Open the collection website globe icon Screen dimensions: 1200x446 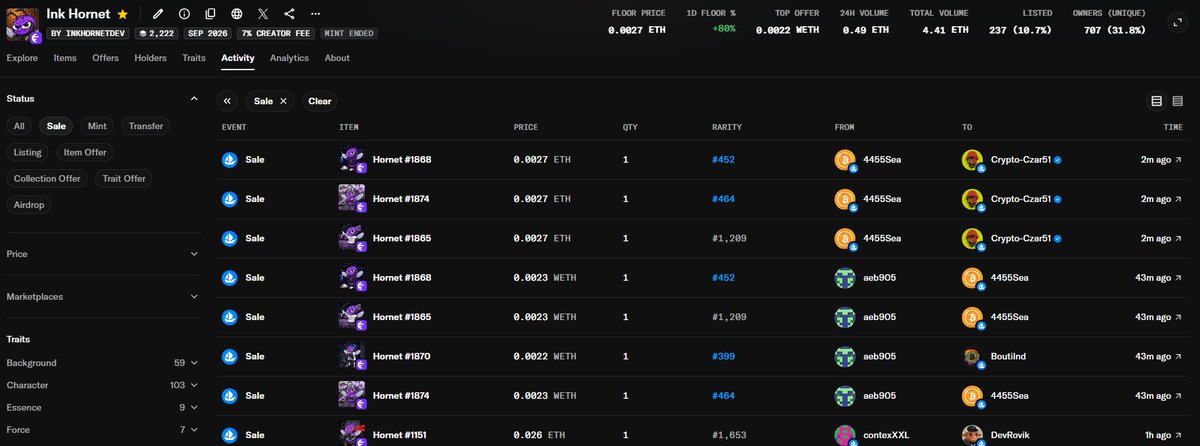236,15
